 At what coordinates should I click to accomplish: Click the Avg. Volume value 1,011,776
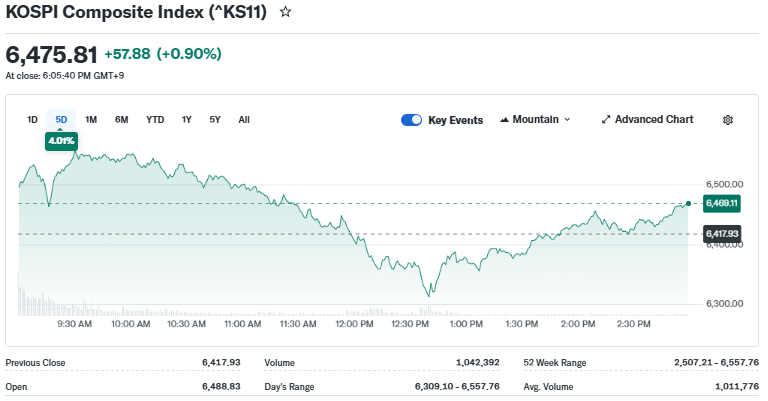pos(737,386)
